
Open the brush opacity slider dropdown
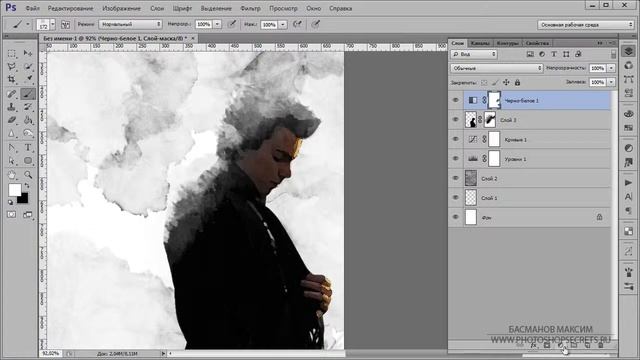point(218,24)
